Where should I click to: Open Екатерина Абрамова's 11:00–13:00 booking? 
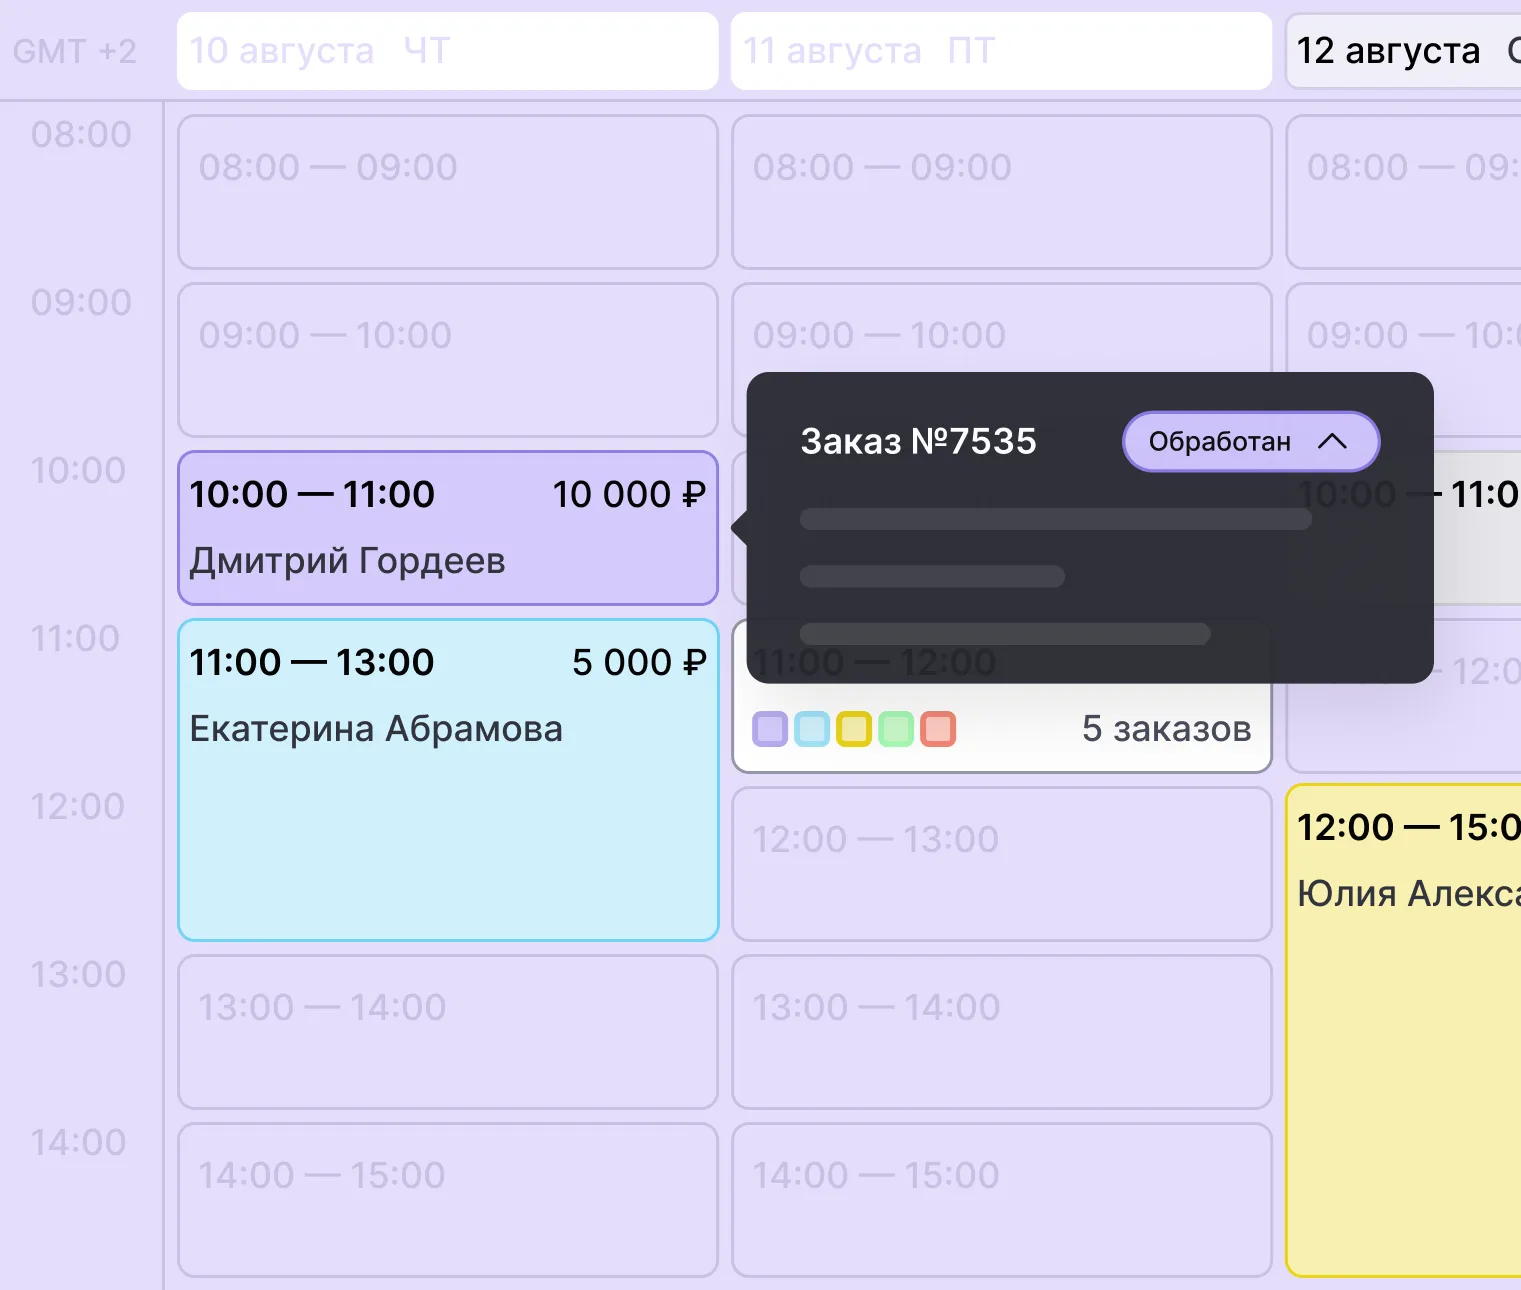pos(448,780)
